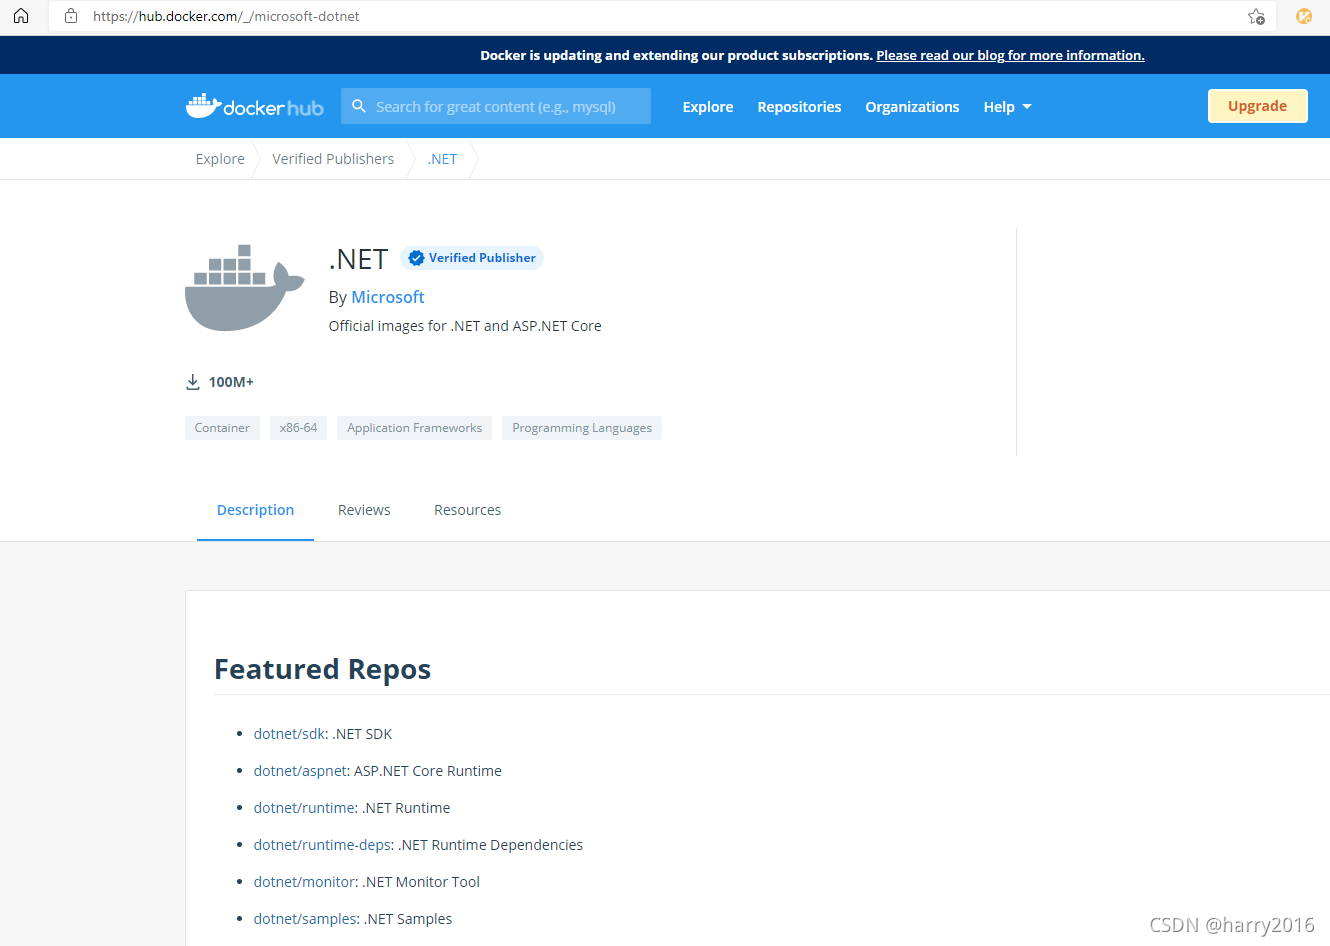Open the dotnet/samples repo link
The image size is (1330, 946).
click(305, 919)
